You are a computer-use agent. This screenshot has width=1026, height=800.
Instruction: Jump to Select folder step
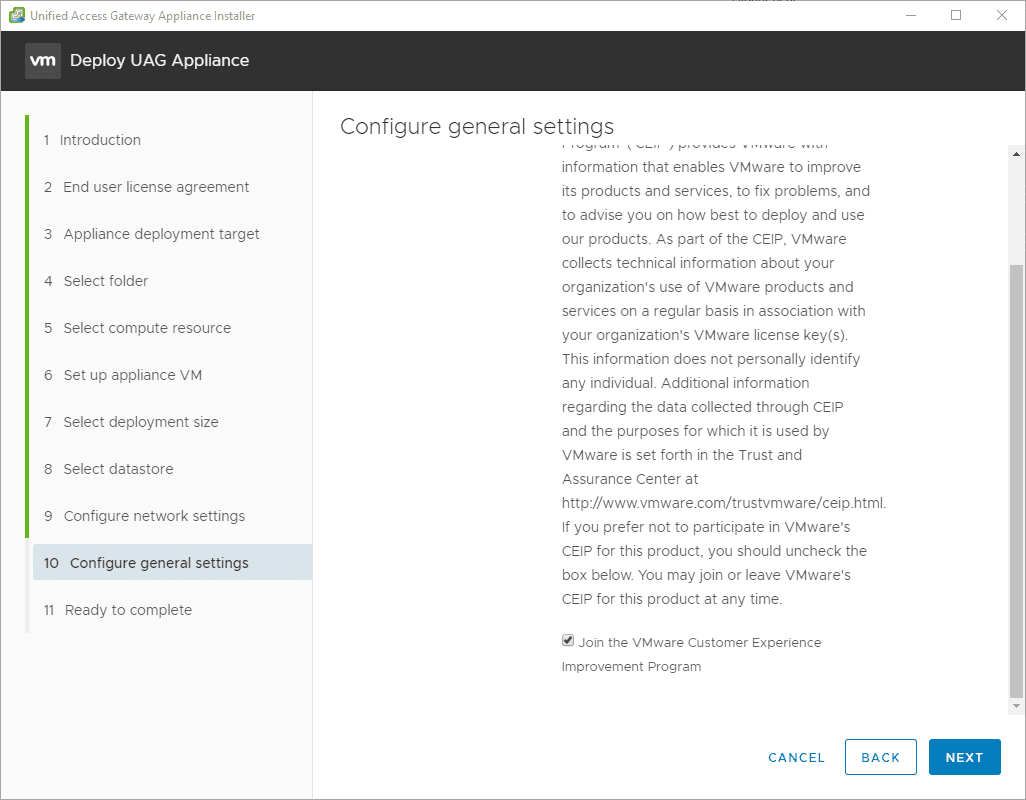tap(106, 281)
